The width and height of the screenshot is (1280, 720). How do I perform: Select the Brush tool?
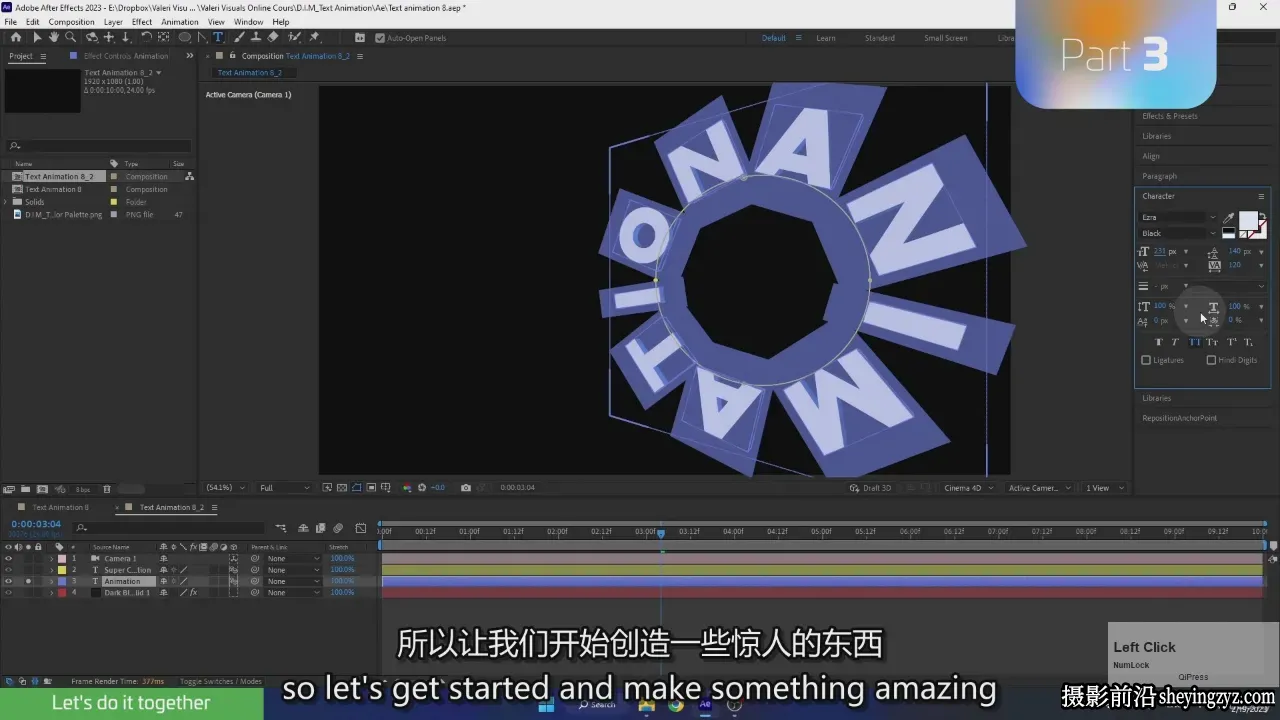click(x=239, y=37)
